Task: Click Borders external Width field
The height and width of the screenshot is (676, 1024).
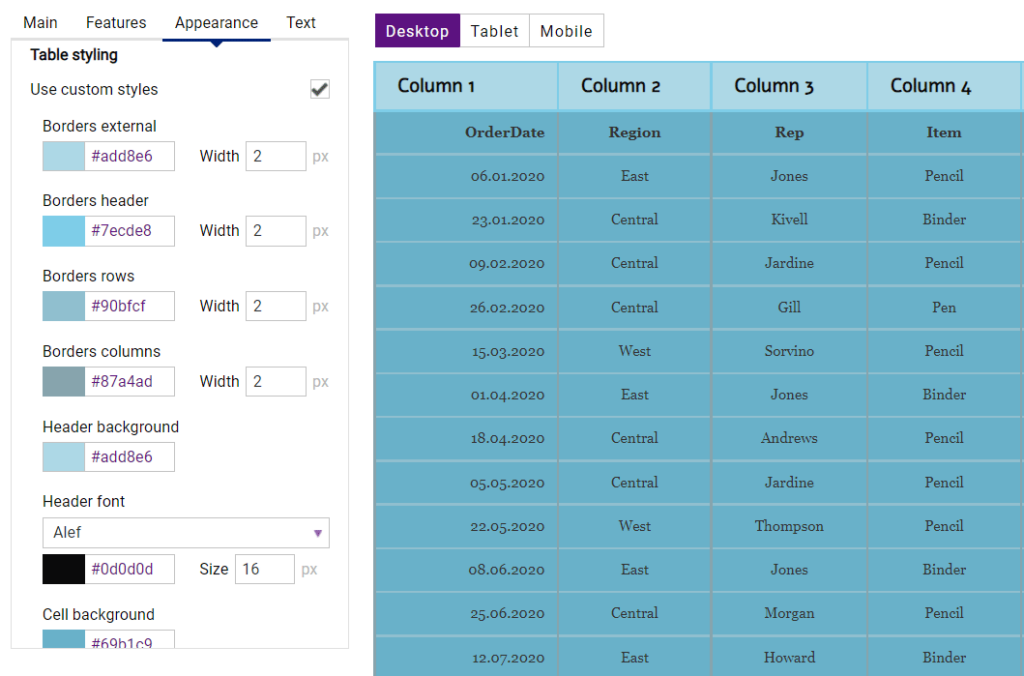Action: point(276,156)
